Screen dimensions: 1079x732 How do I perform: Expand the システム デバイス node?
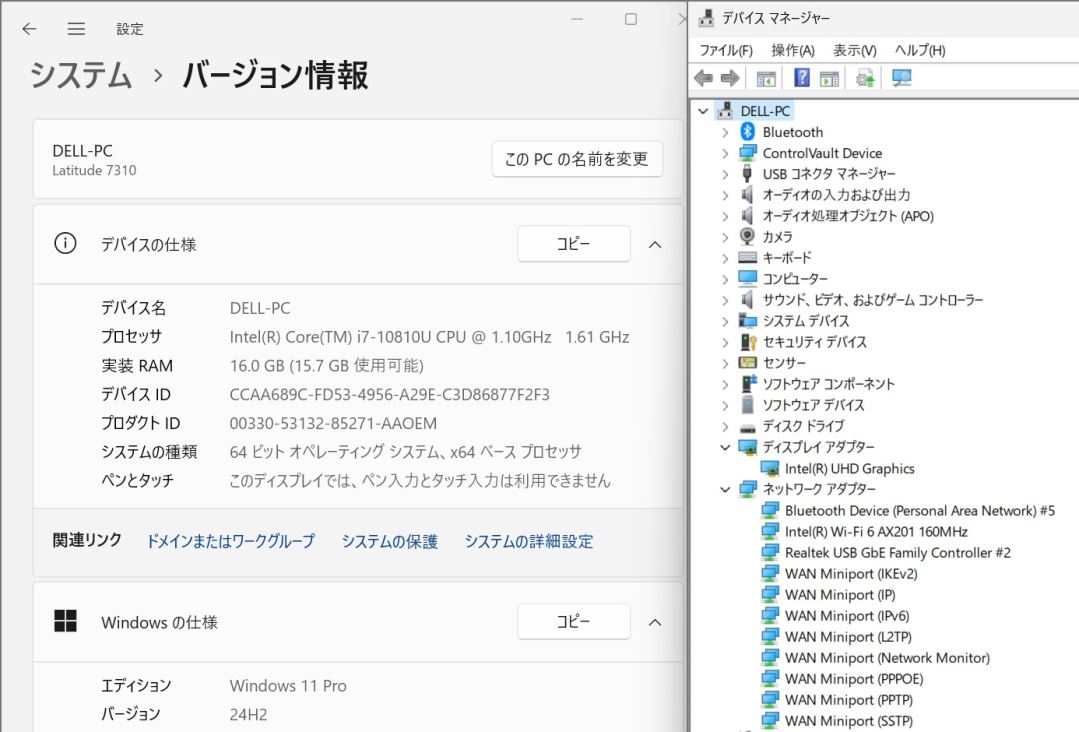point(725,321)
